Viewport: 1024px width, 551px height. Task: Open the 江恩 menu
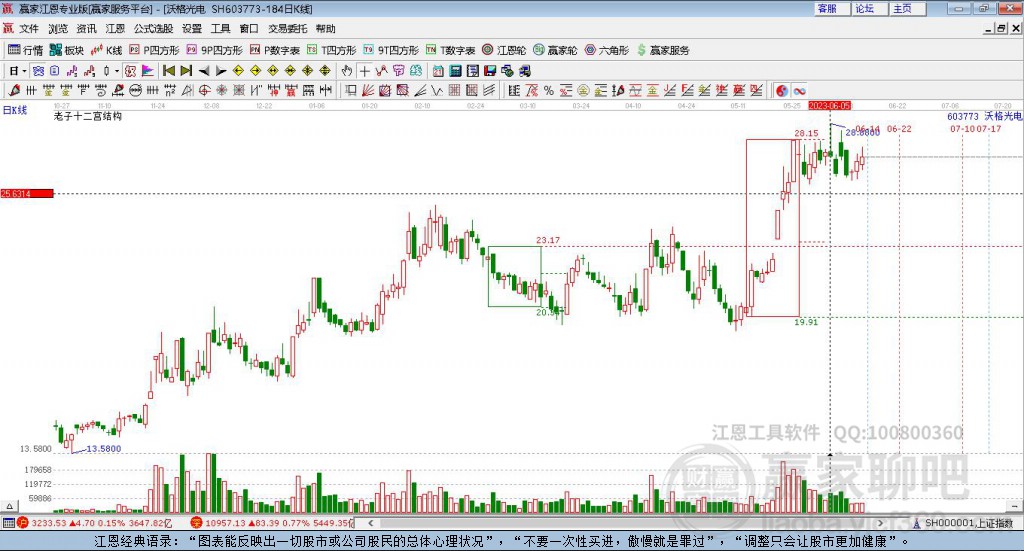tap(115, 29)
